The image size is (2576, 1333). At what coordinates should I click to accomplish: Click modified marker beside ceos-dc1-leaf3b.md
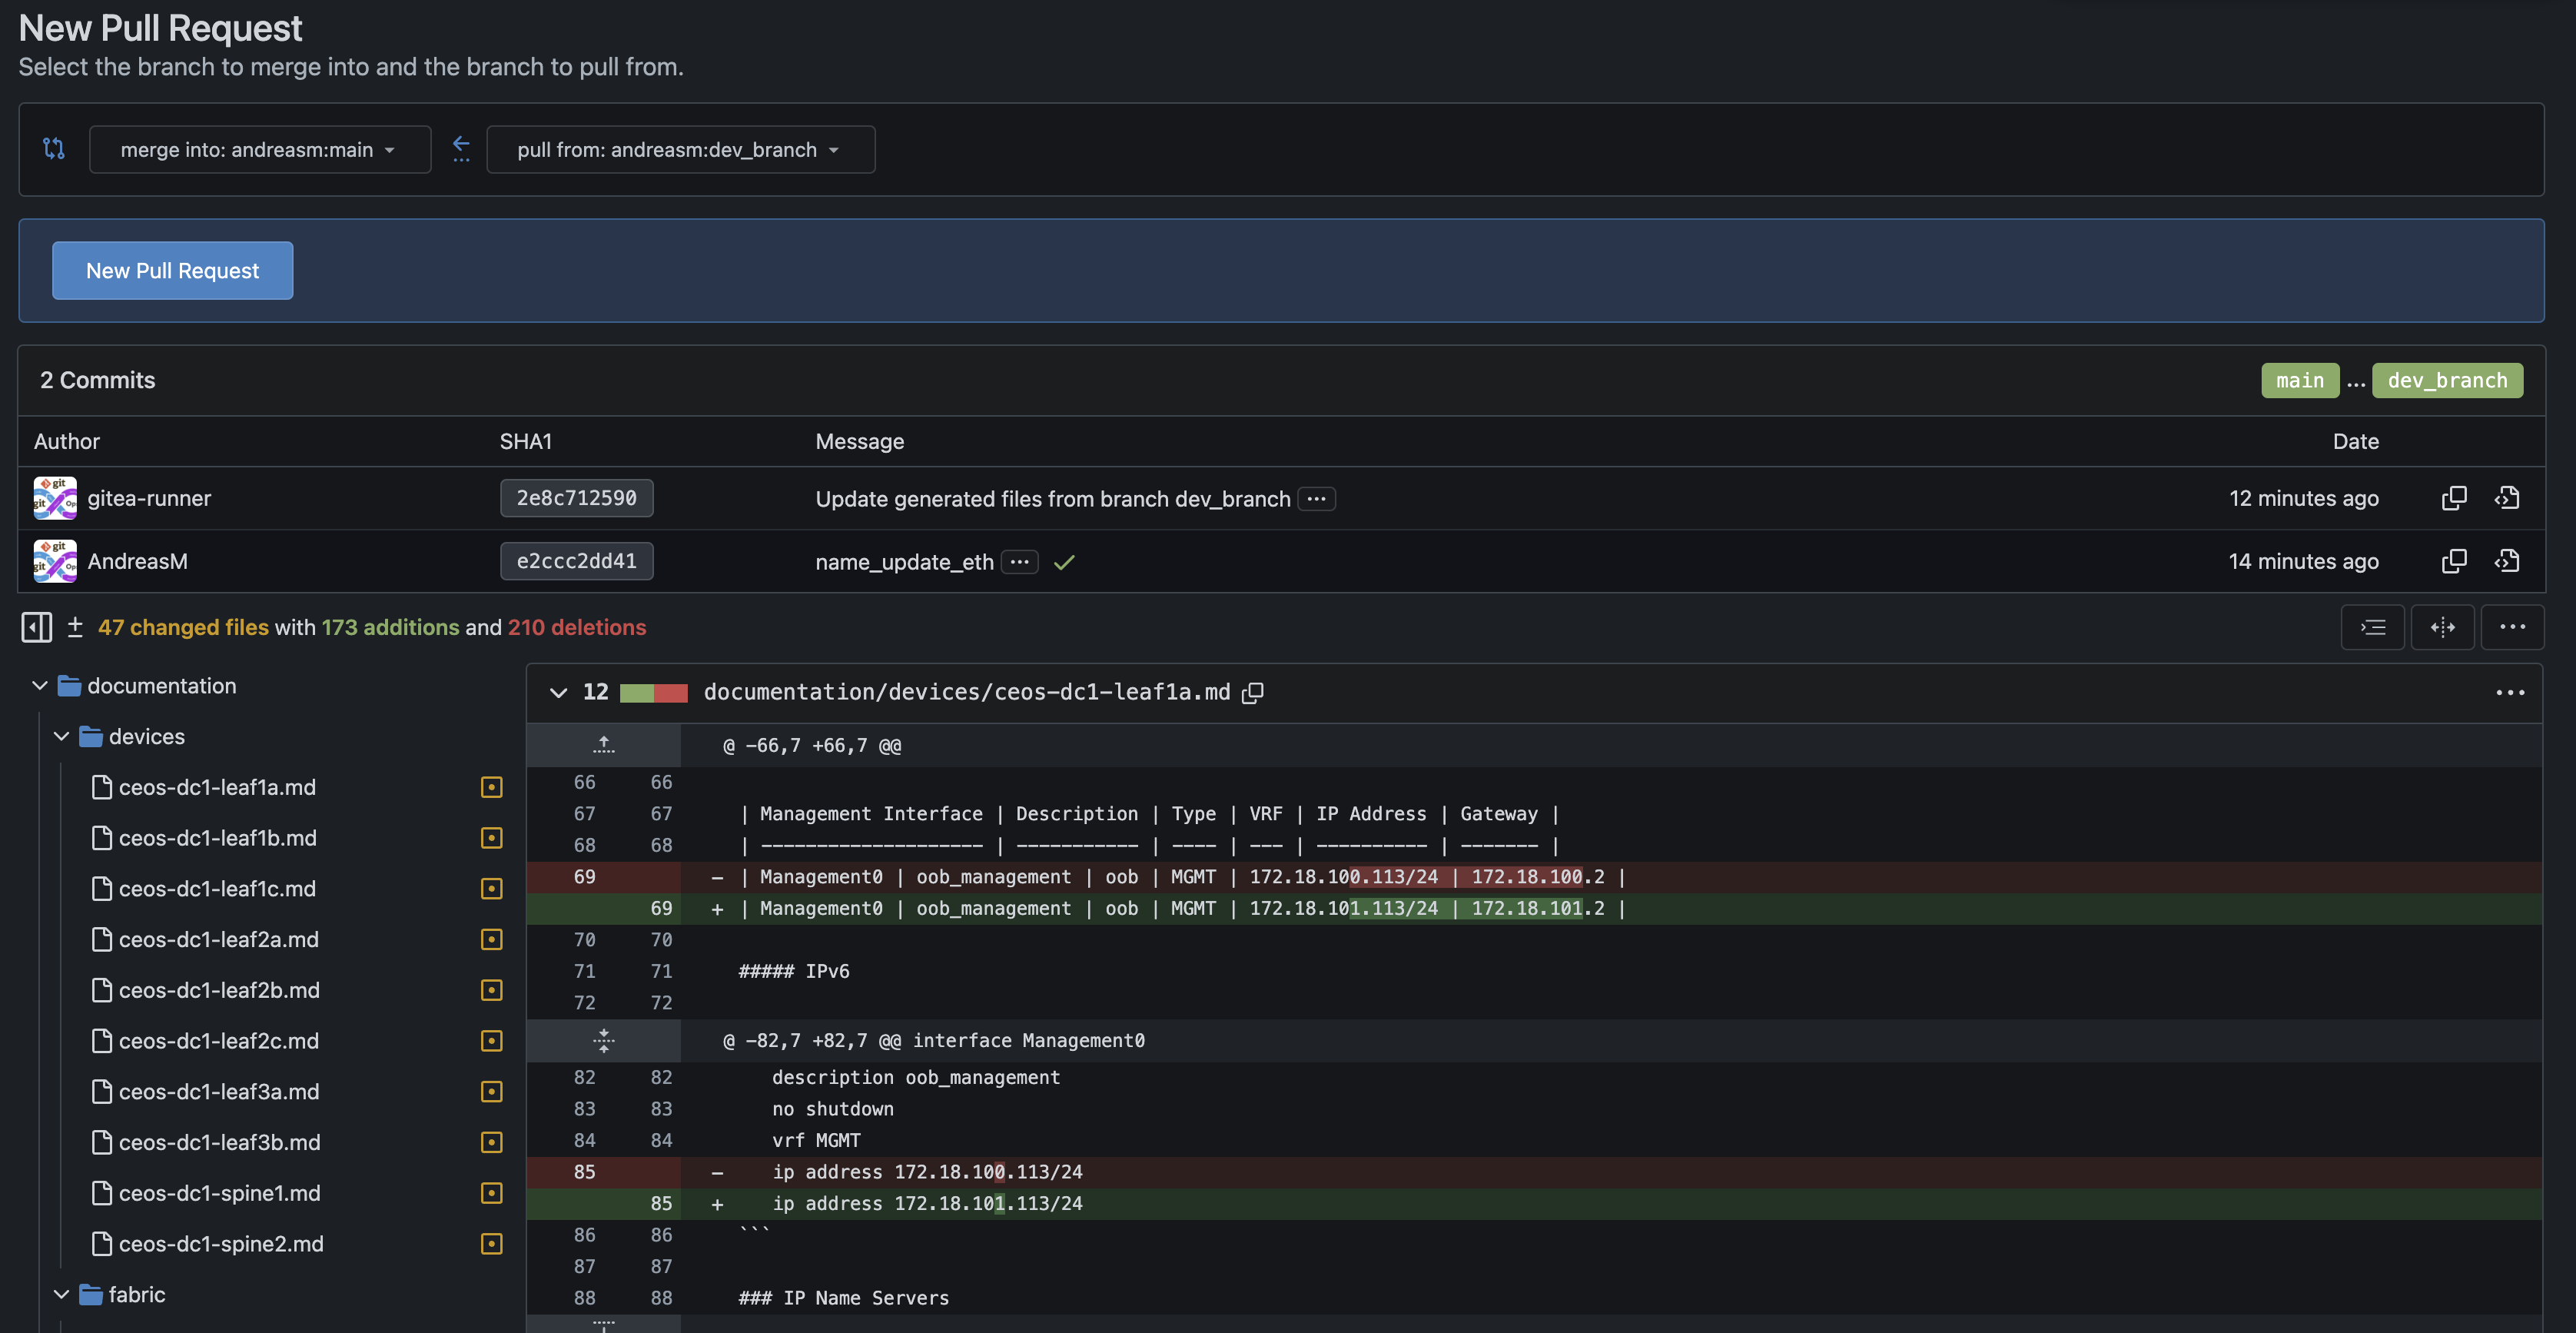(492, 1142)
